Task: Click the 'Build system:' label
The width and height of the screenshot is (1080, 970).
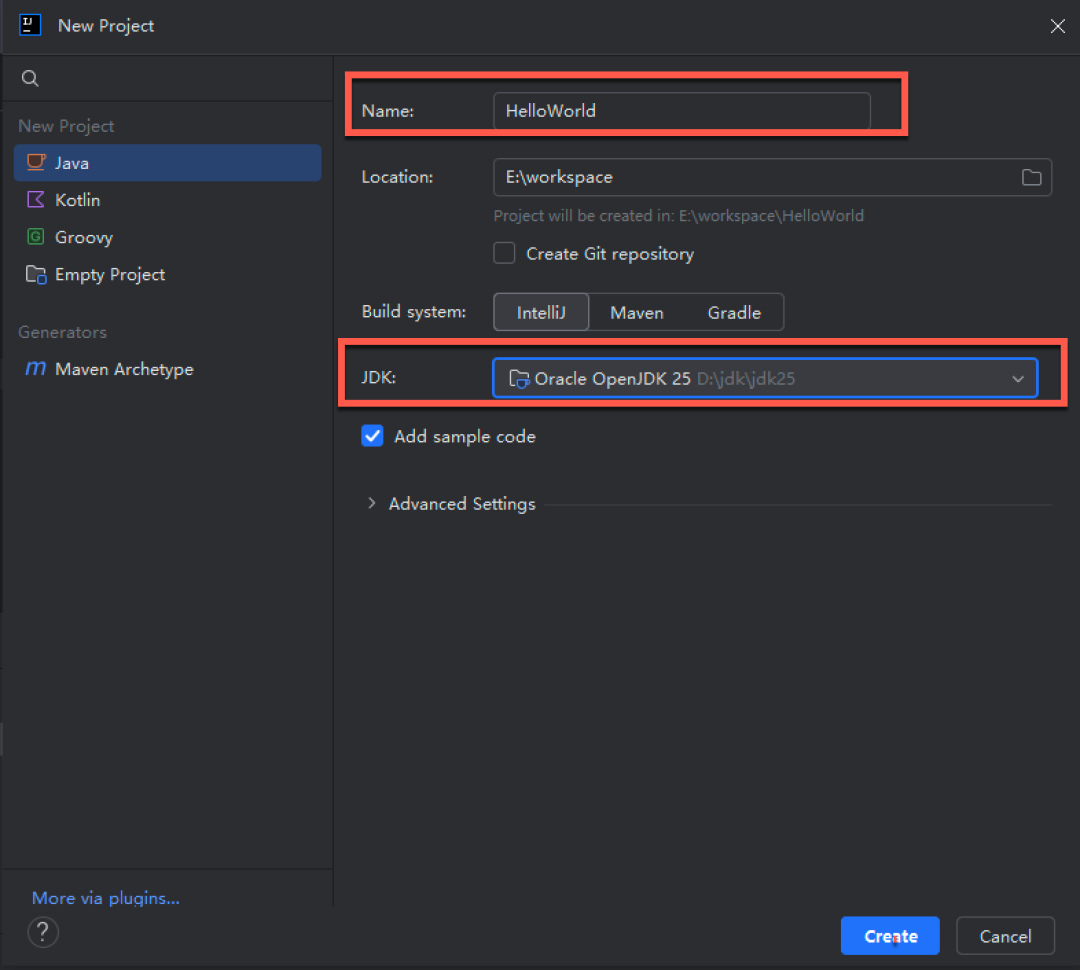Action: pos(414,311)
